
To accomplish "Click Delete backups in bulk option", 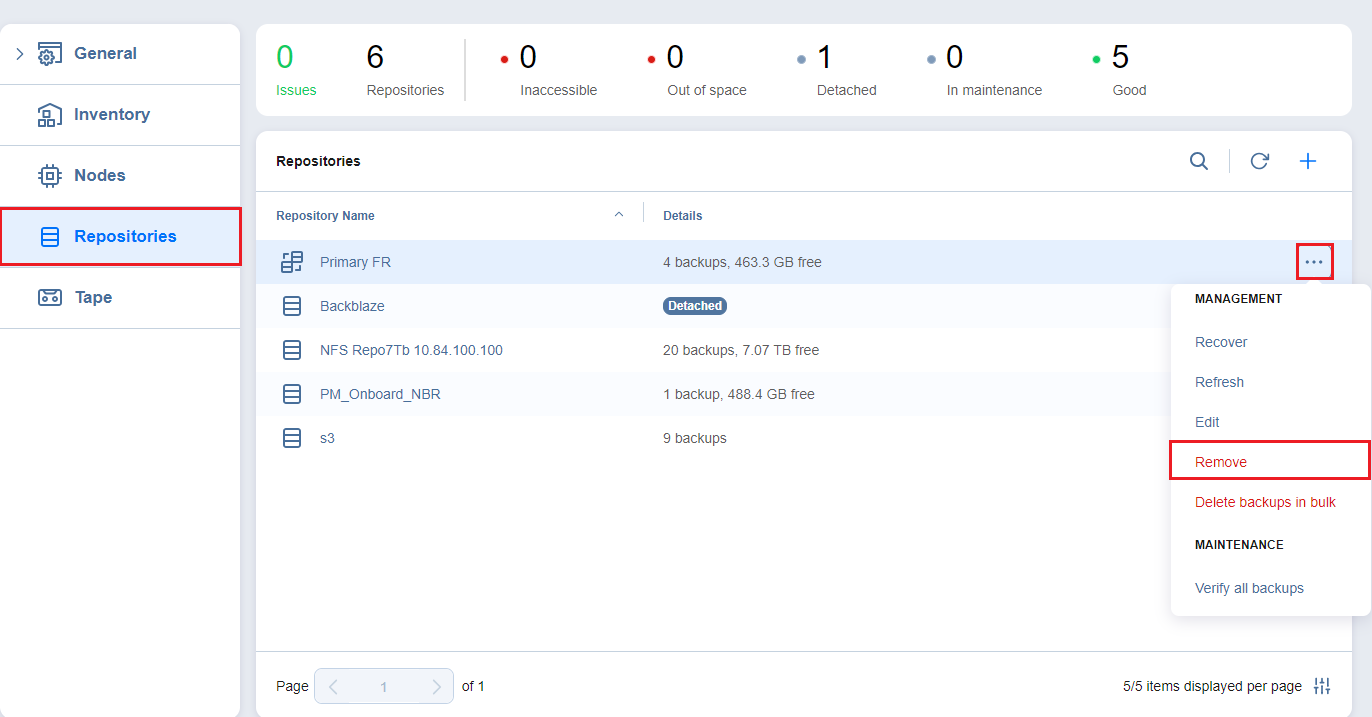I will pyautogui.click(x=1265, y=502).
